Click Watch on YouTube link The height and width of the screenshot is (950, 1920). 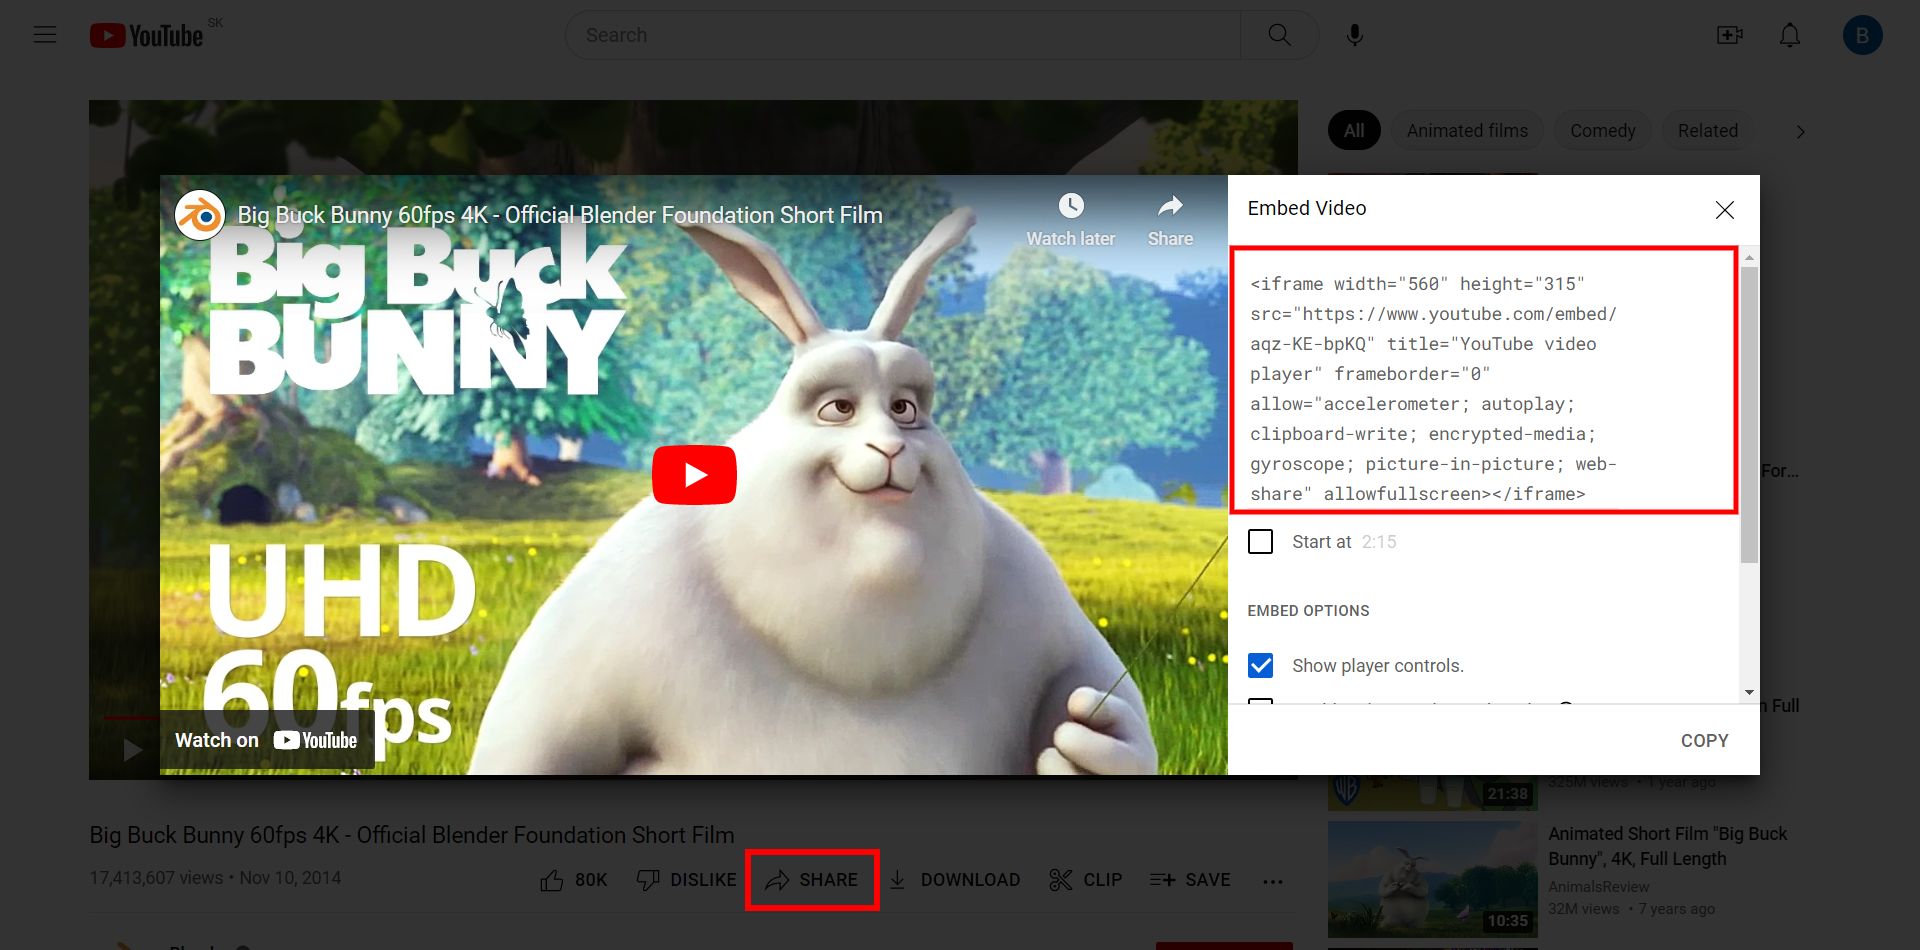(x=266, y=741)
